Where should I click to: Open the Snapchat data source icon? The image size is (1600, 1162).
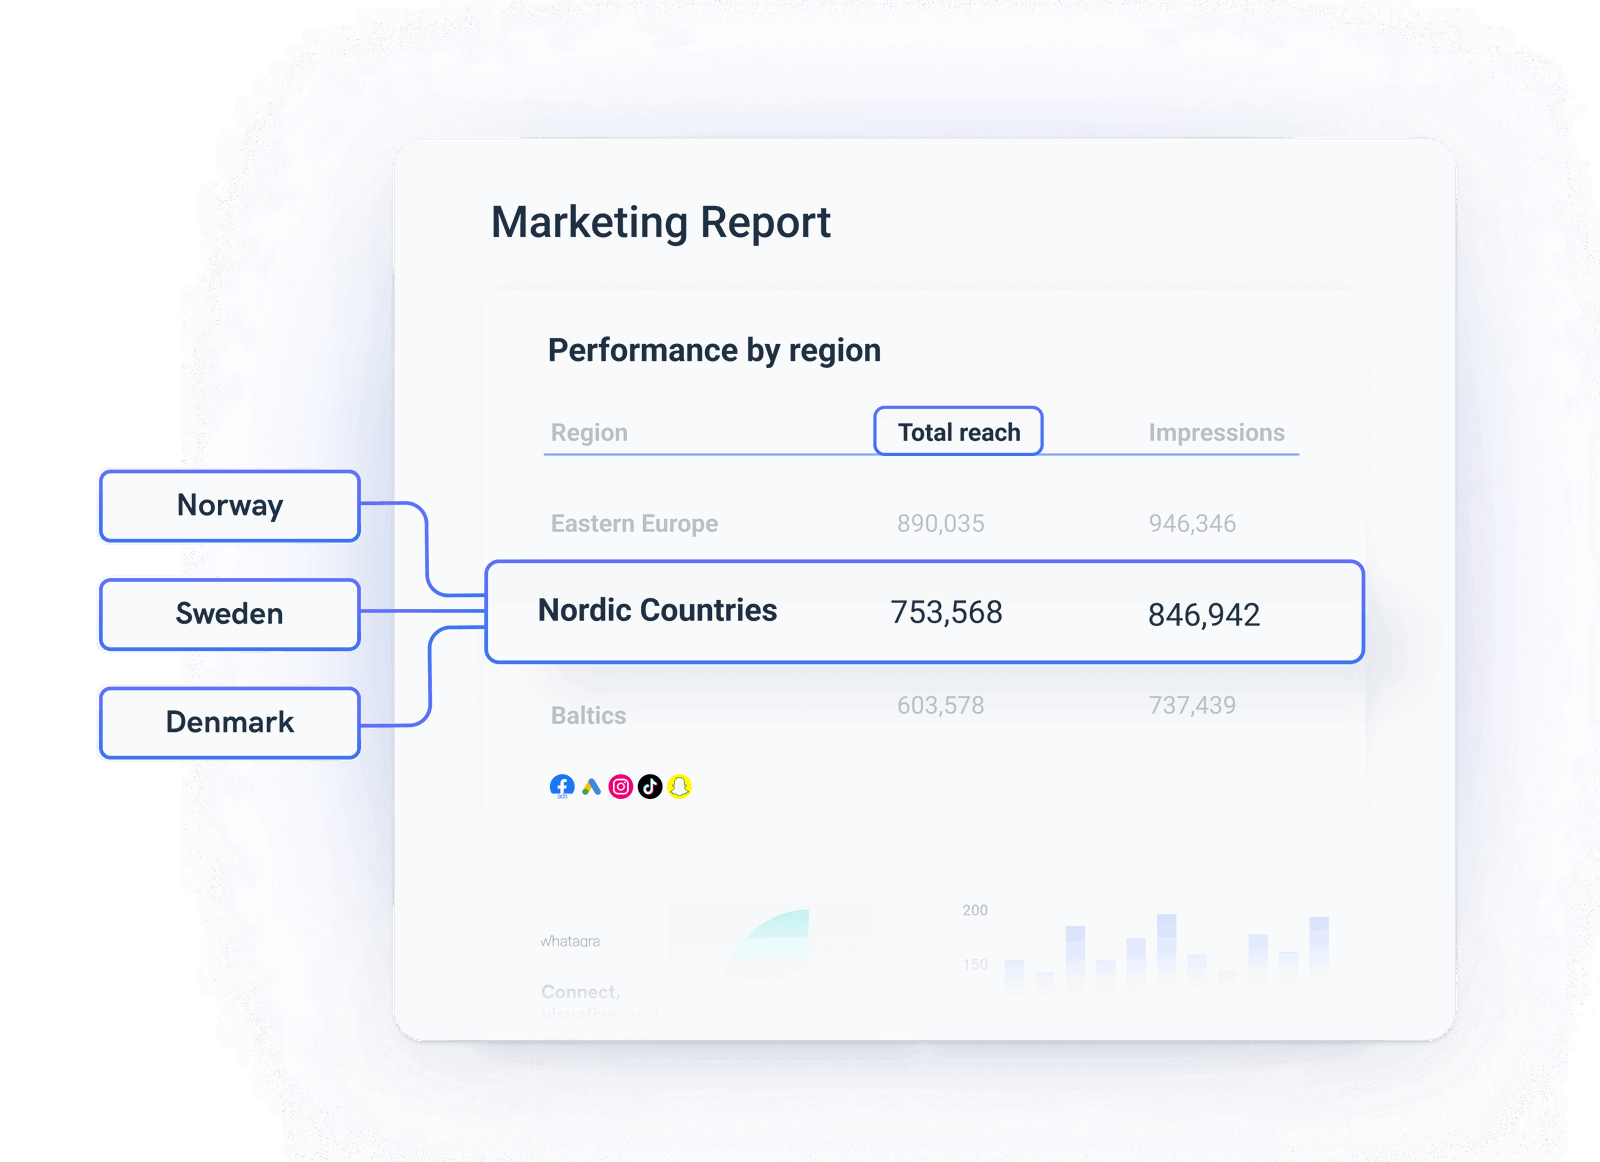pyautogui.click(x=680, y=787)
